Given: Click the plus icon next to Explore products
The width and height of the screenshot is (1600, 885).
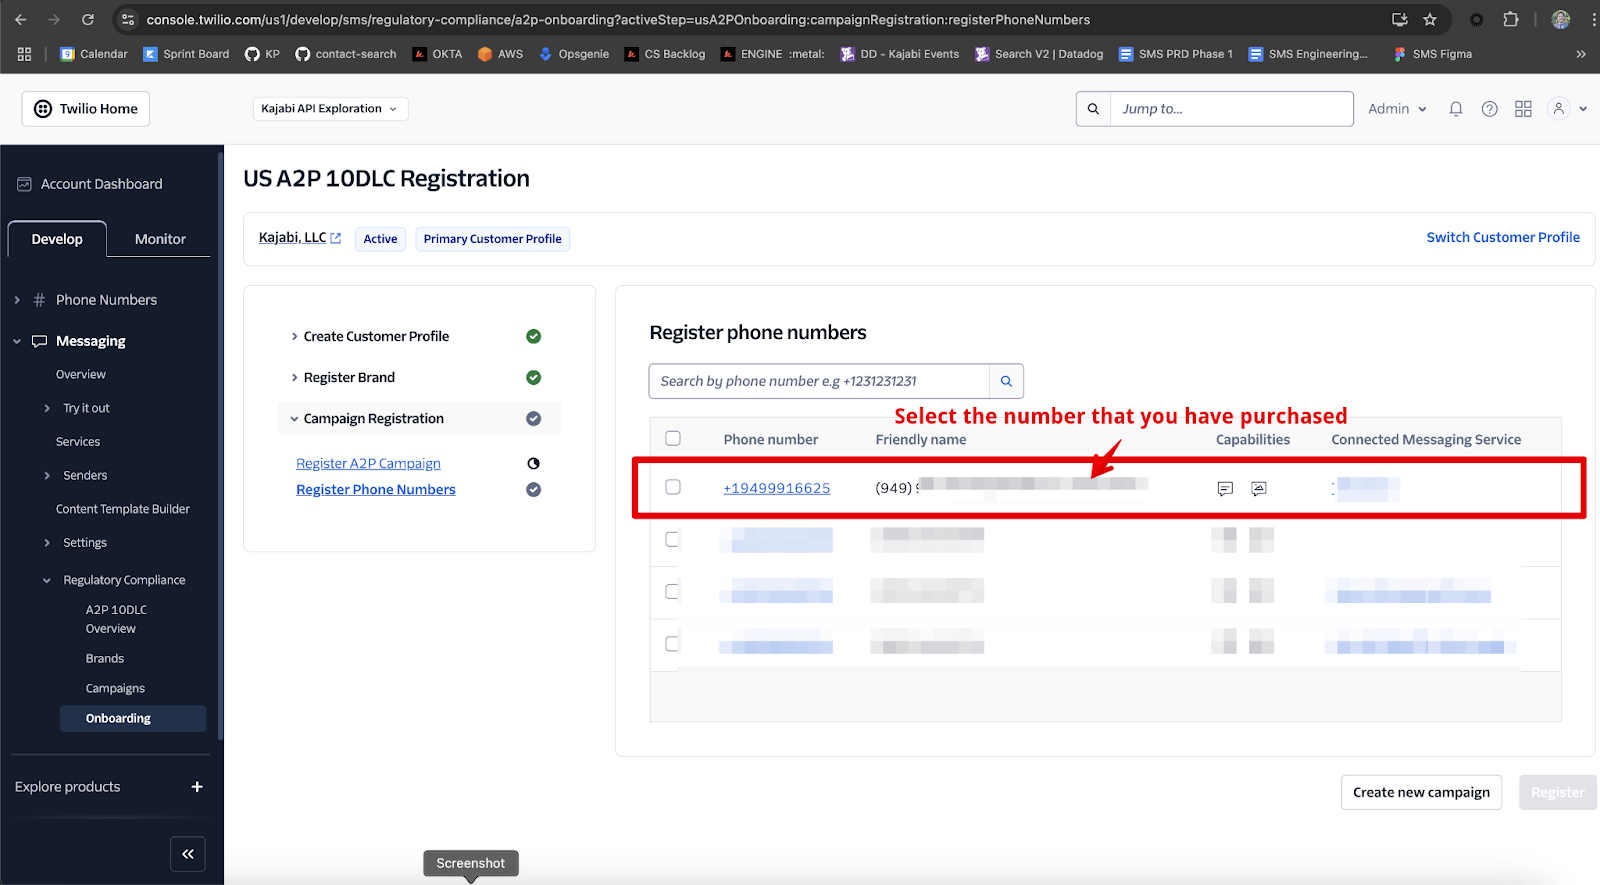Looking at the screenshot, I should pos(197,787).
